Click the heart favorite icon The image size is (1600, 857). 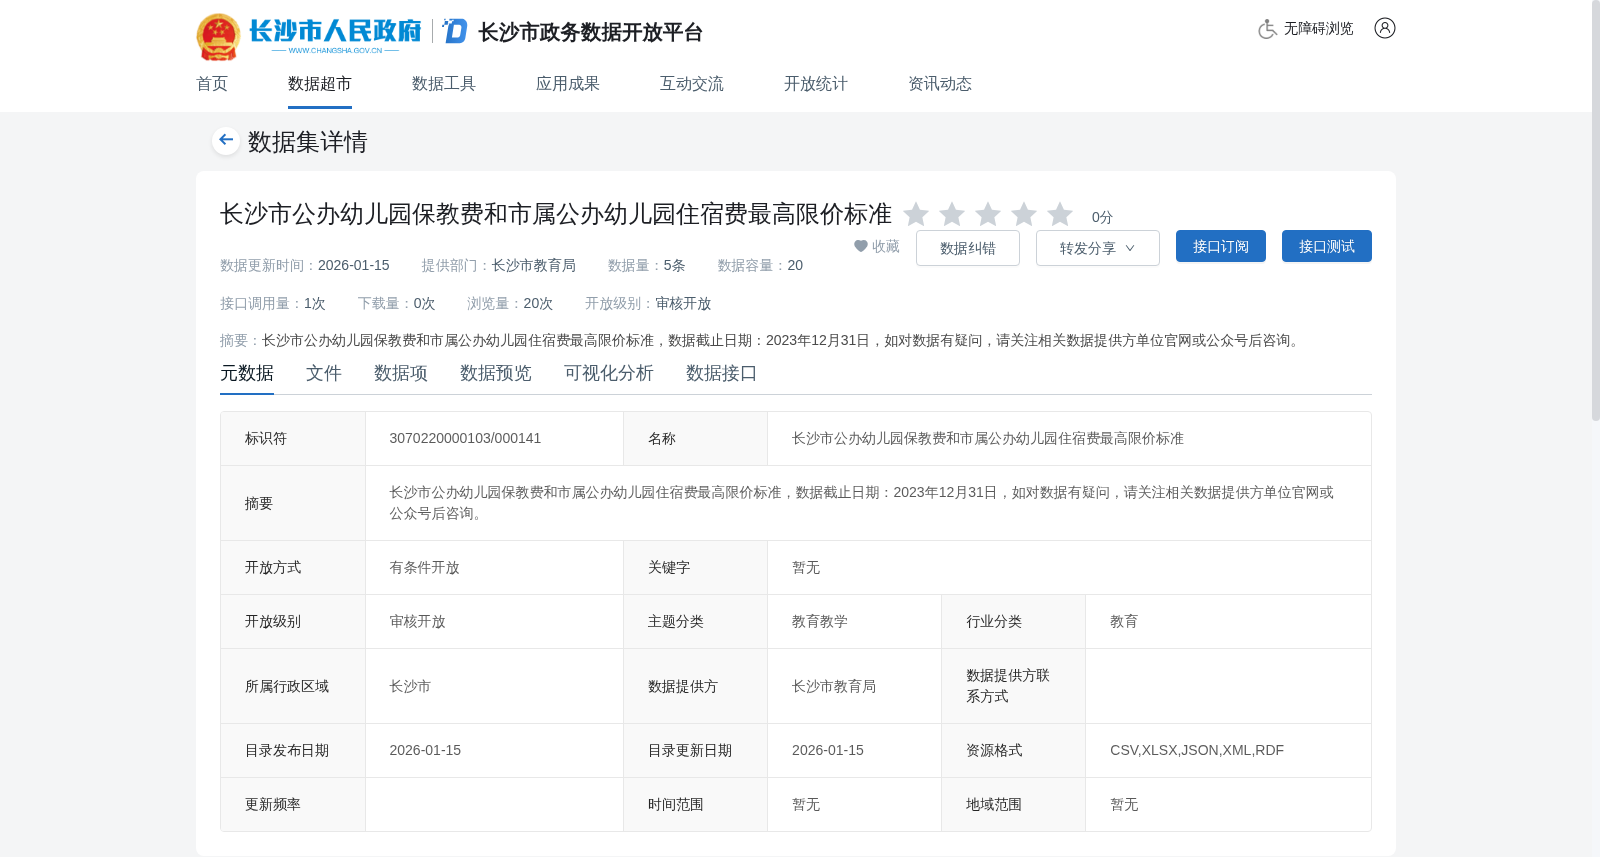861,246
